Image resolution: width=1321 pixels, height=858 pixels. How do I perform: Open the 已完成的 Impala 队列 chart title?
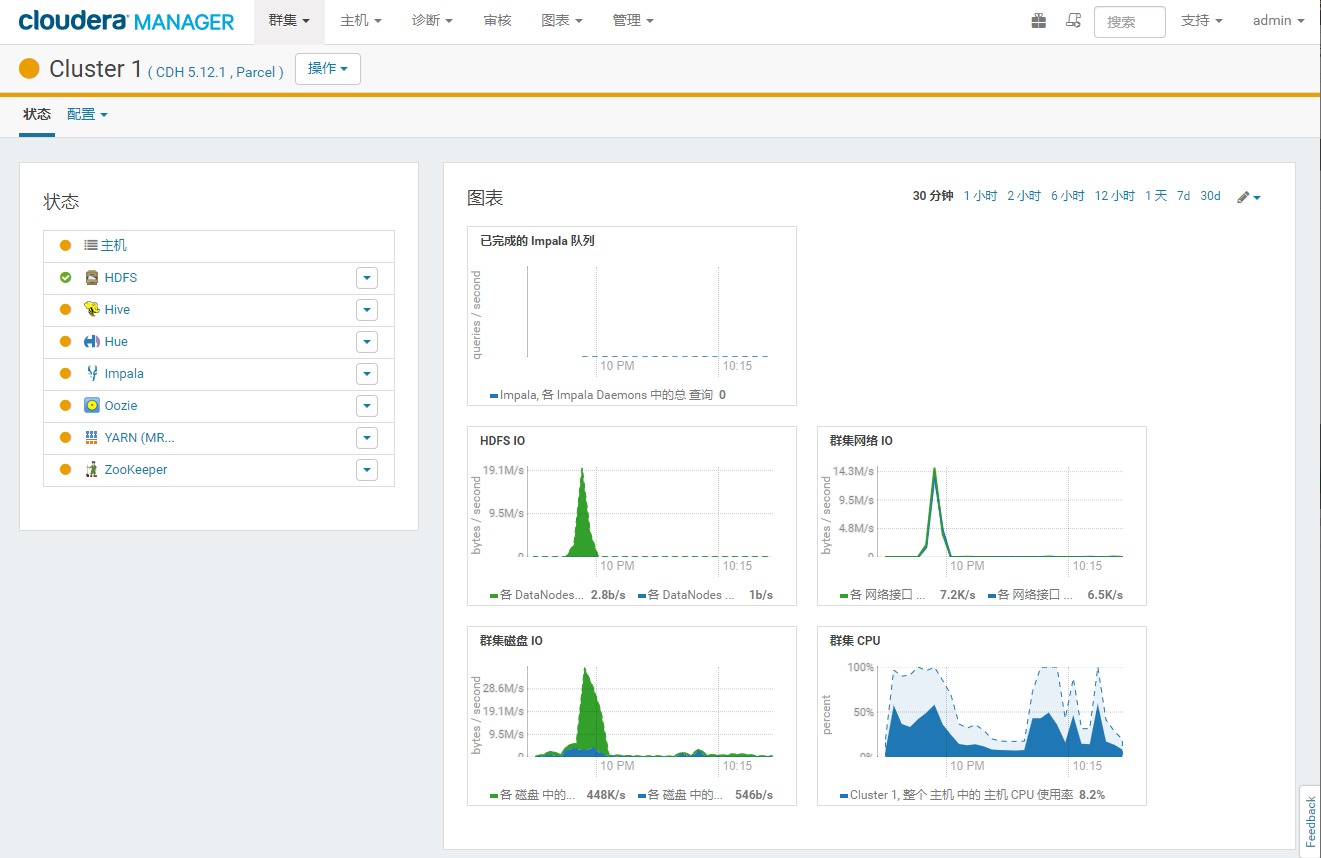pos(538,241)
